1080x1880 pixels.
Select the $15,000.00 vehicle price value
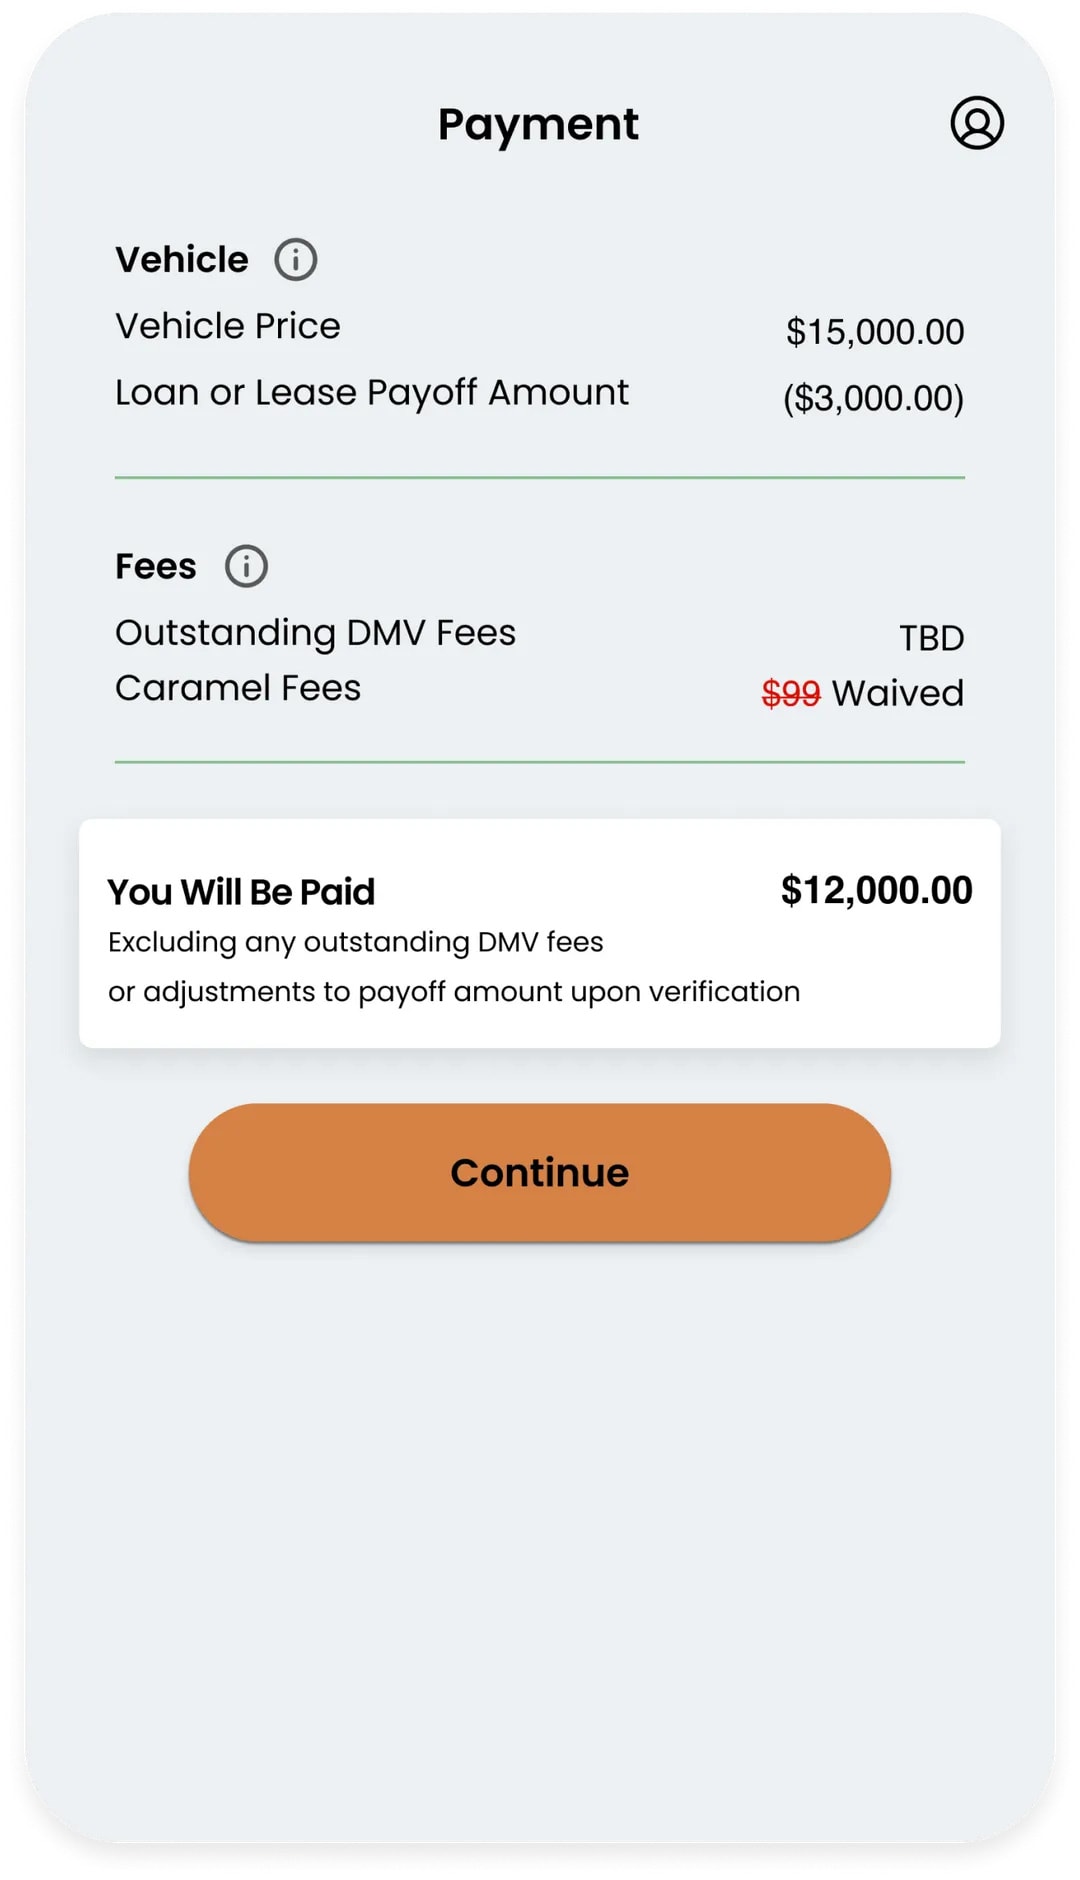tap(874, 332)
